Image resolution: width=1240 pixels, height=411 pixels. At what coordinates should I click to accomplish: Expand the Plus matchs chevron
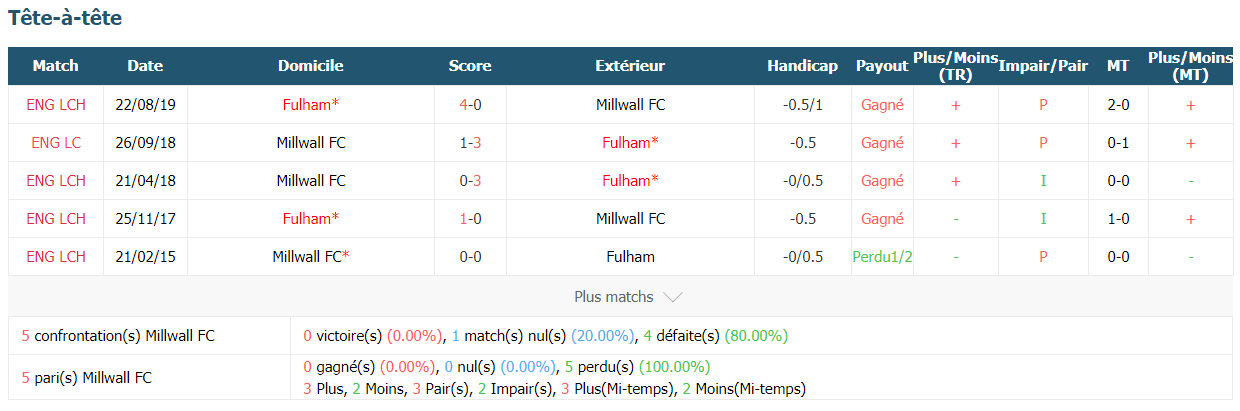click(673, 297)
